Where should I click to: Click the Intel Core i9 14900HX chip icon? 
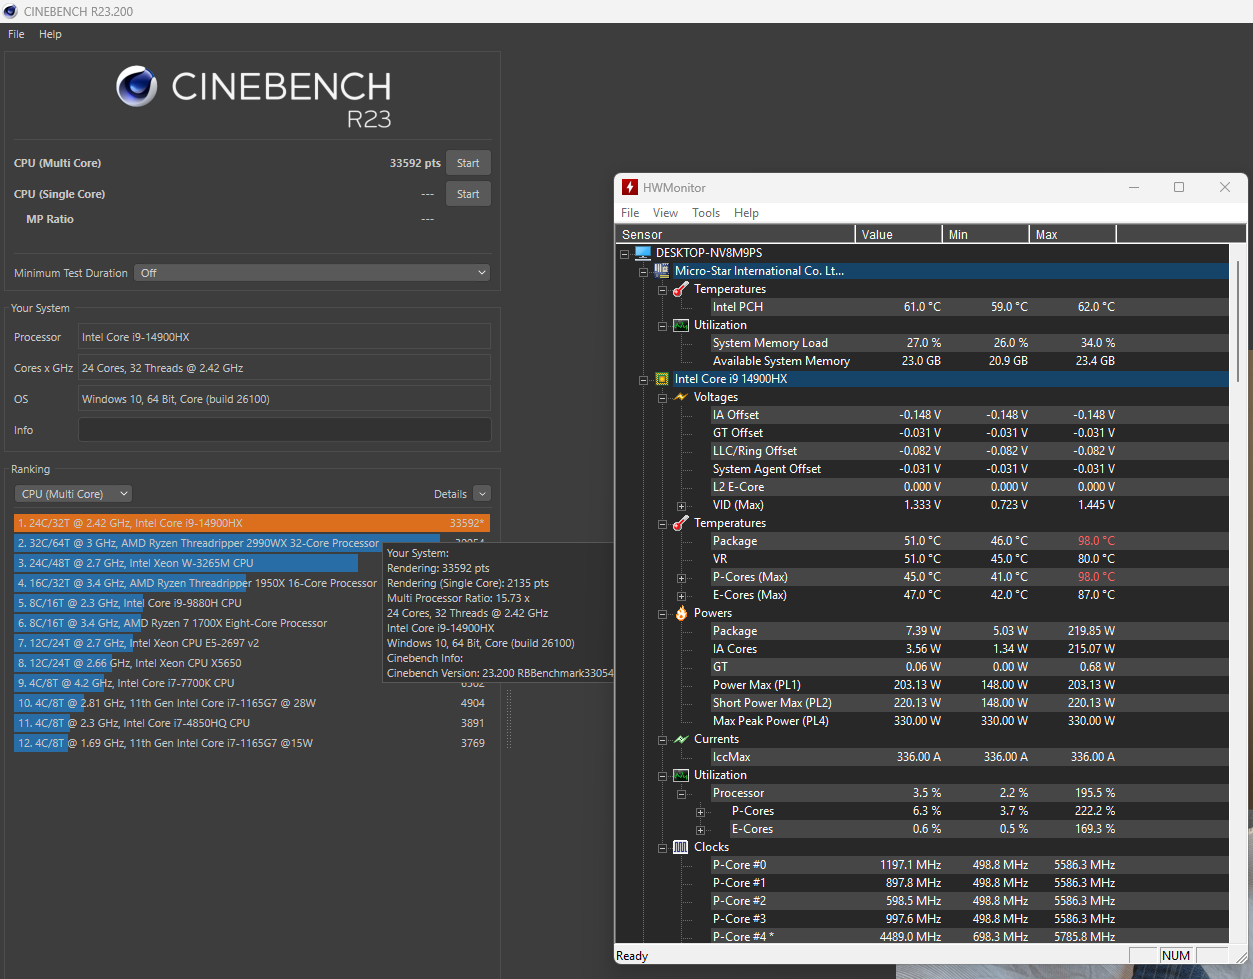coord(662,379)
